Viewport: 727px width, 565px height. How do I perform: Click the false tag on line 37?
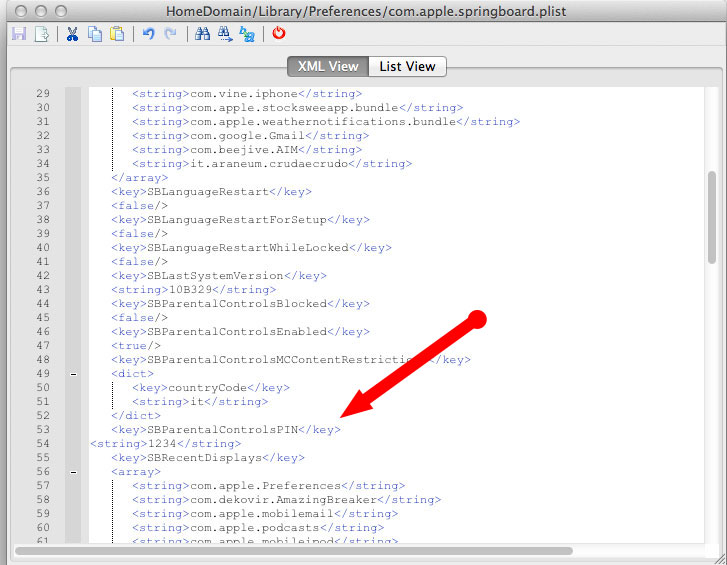click(140, 205)
